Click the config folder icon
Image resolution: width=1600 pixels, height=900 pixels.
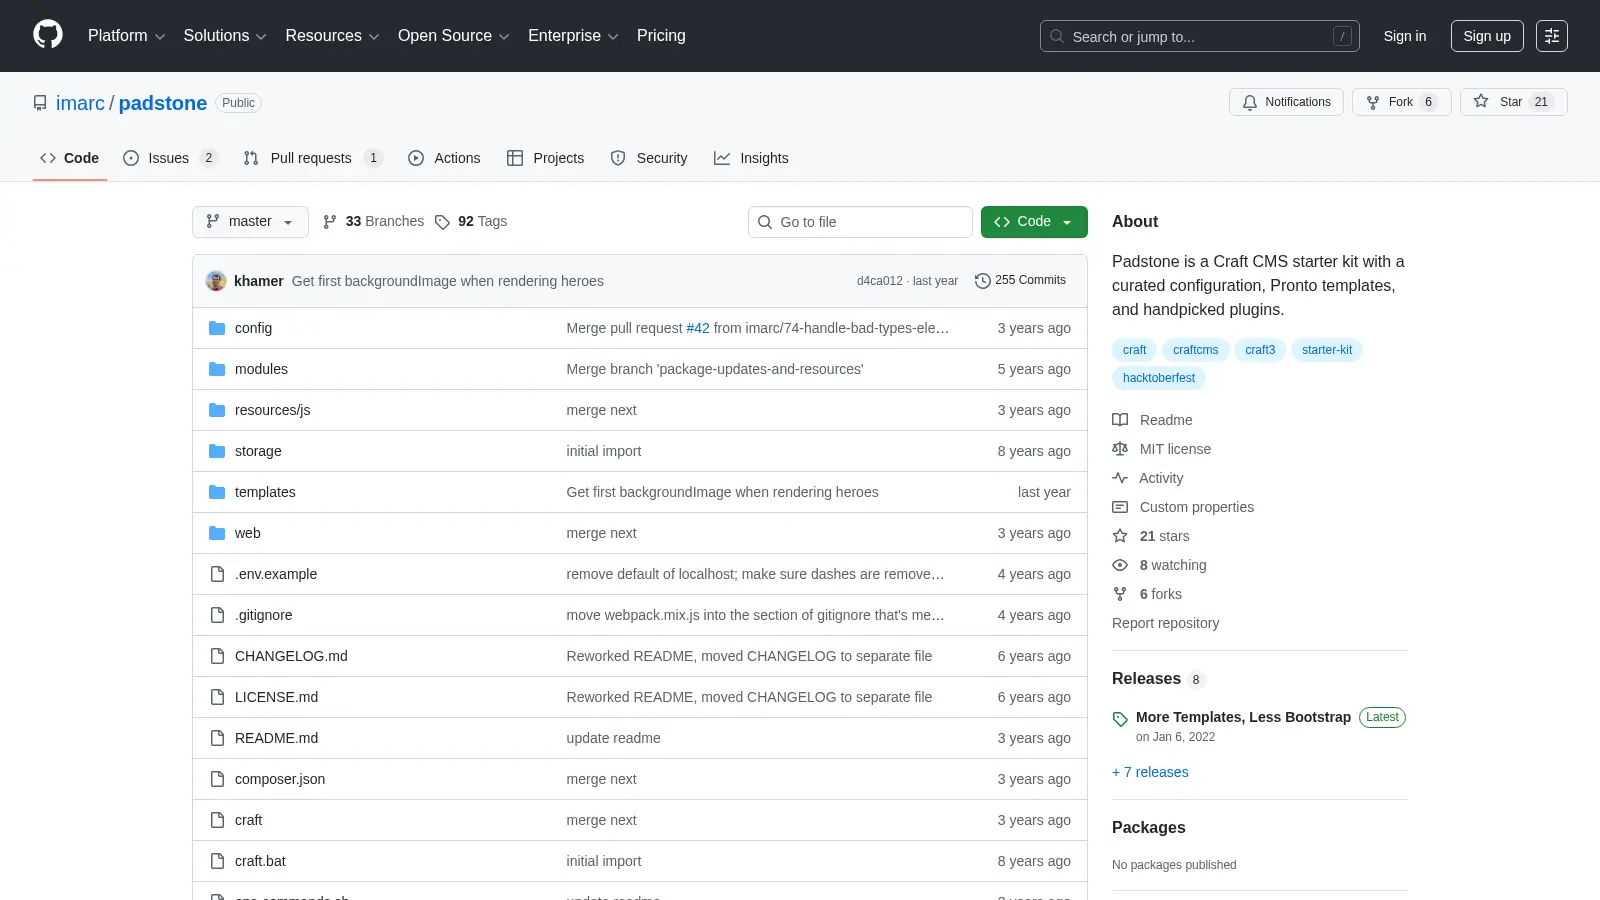pyautogui.click(x=217, y=328)
